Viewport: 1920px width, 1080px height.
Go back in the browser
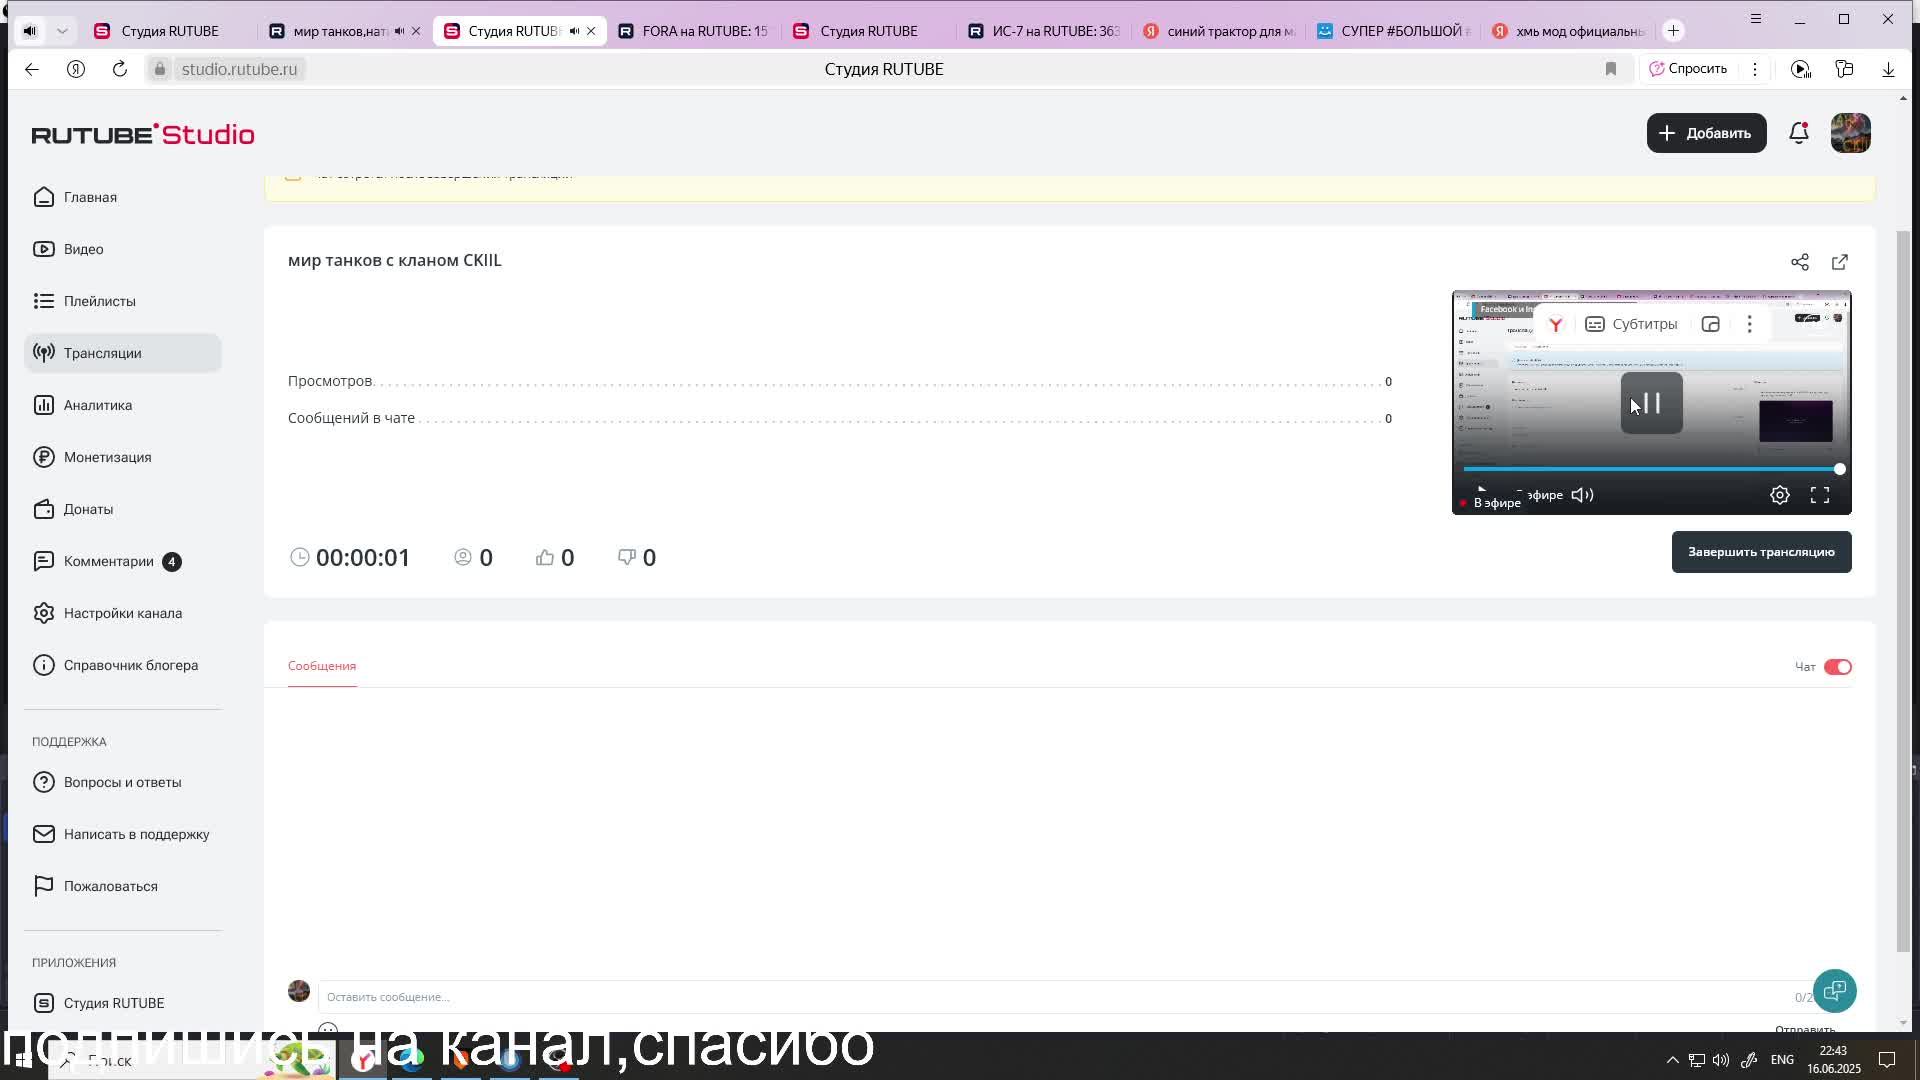32,69
